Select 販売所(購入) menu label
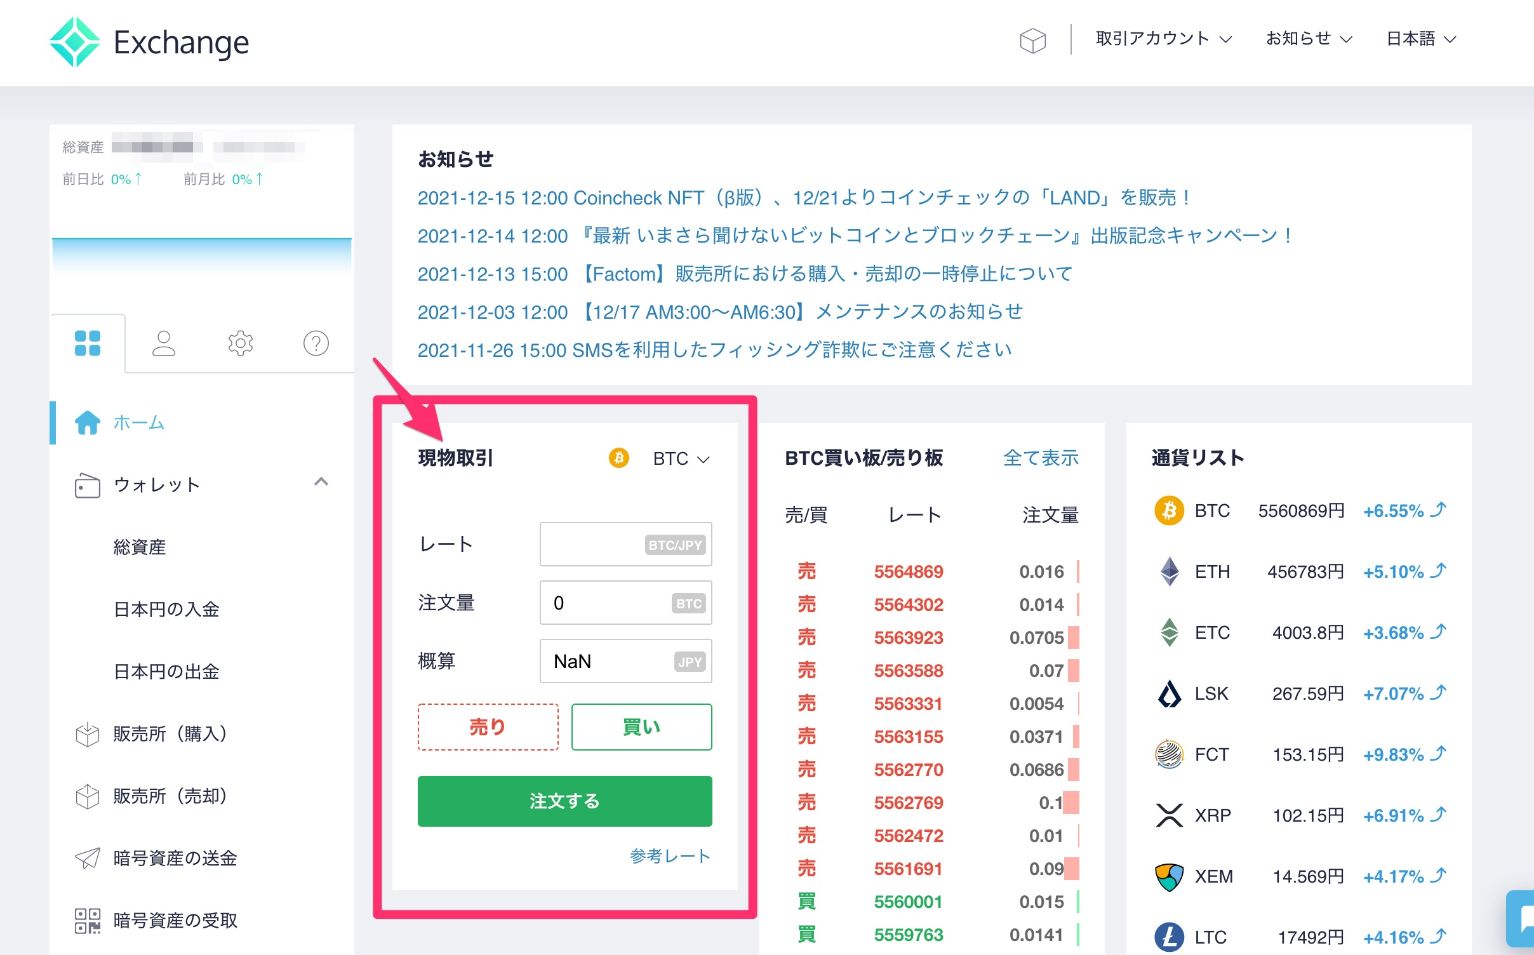The image size is (1534, 955). click(x=171, y=734)
